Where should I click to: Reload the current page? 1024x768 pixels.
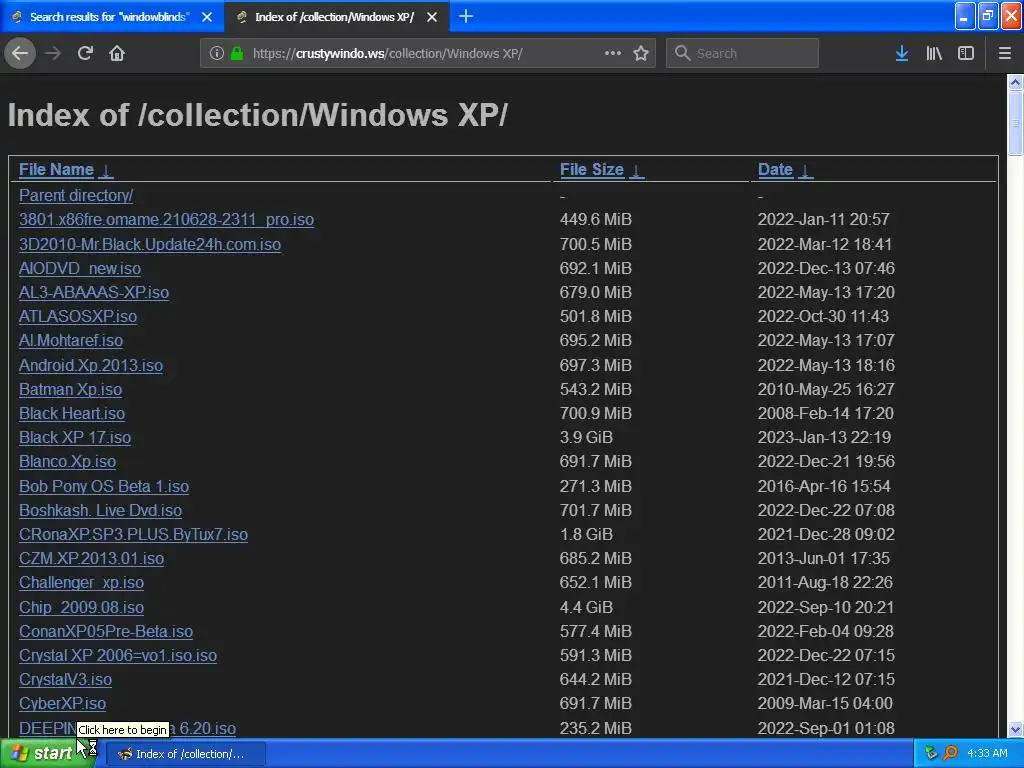tap(85, 53)
